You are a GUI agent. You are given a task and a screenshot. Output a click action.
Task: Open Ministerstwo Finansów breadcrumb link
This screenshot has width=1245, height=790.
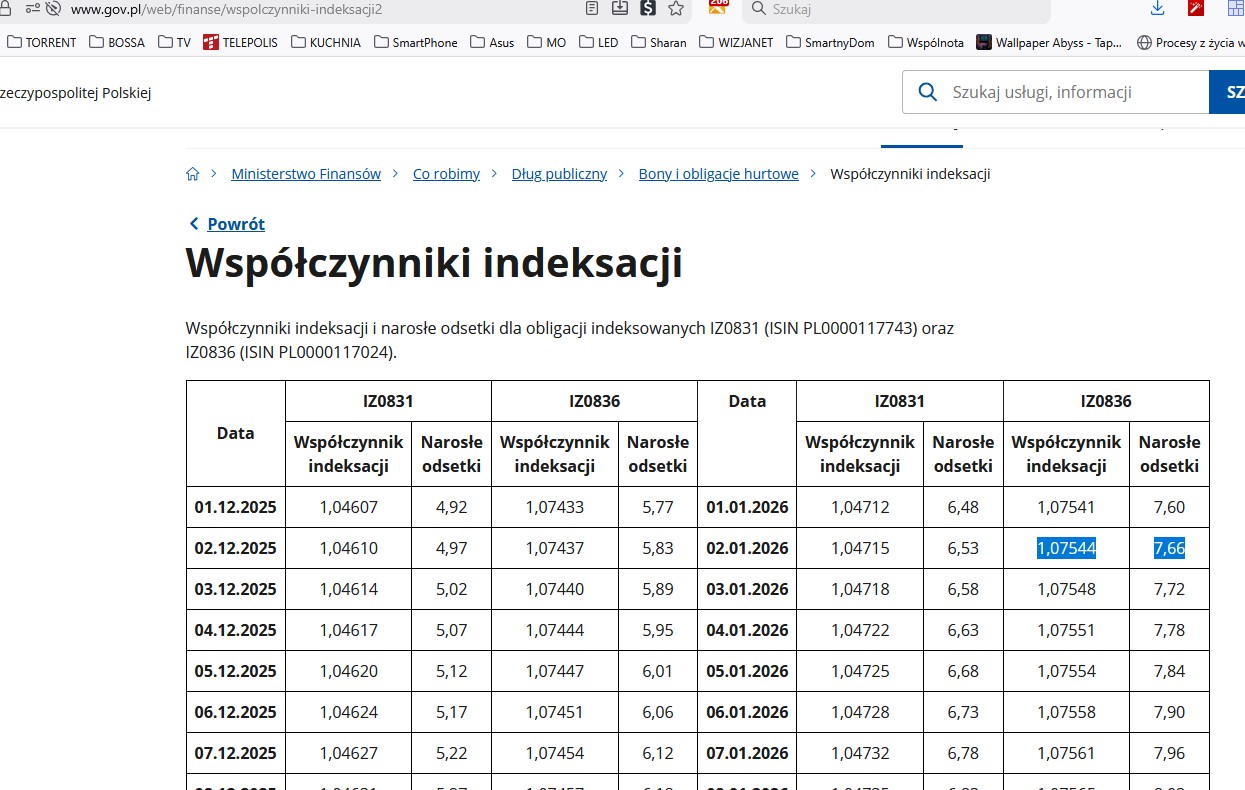(x=305, y=174)
